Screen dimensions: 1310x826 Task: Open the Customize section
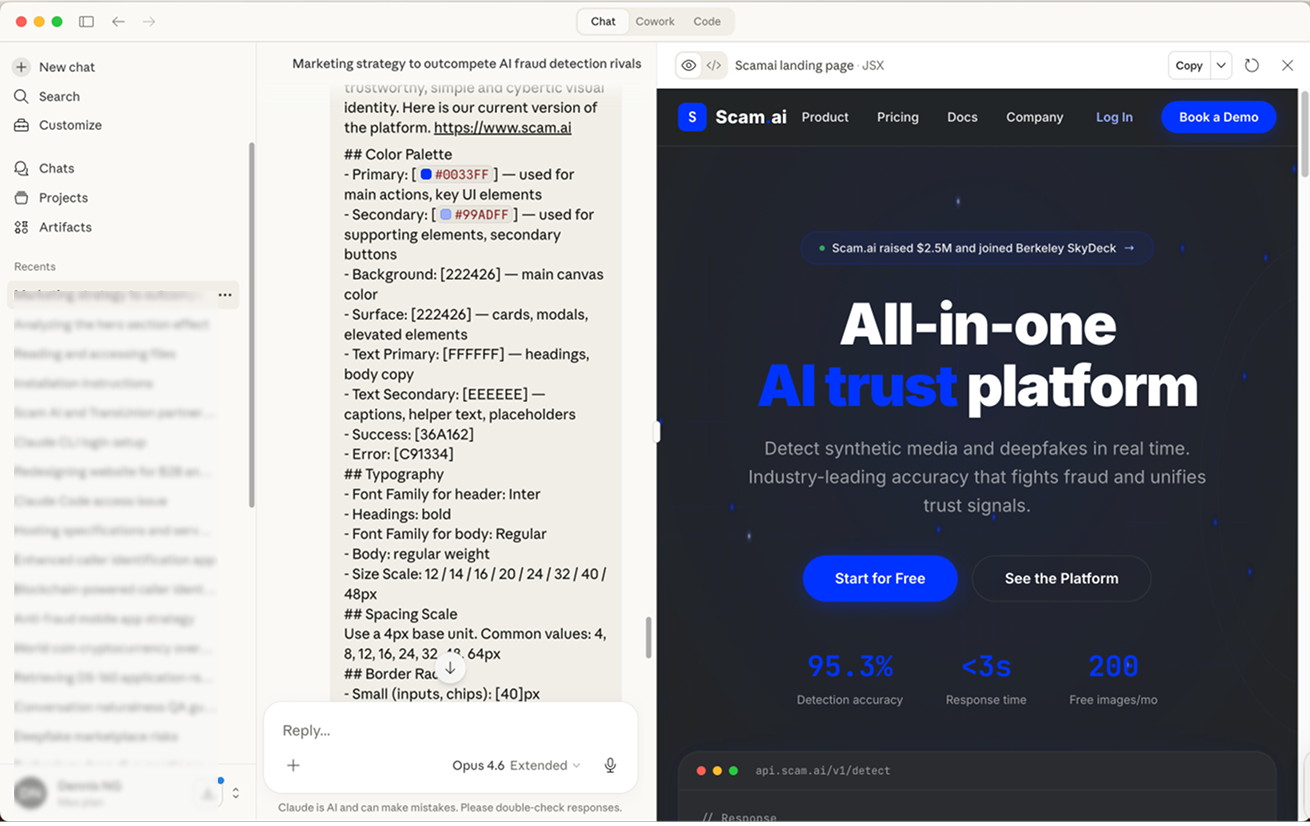[x=70, y=125]
